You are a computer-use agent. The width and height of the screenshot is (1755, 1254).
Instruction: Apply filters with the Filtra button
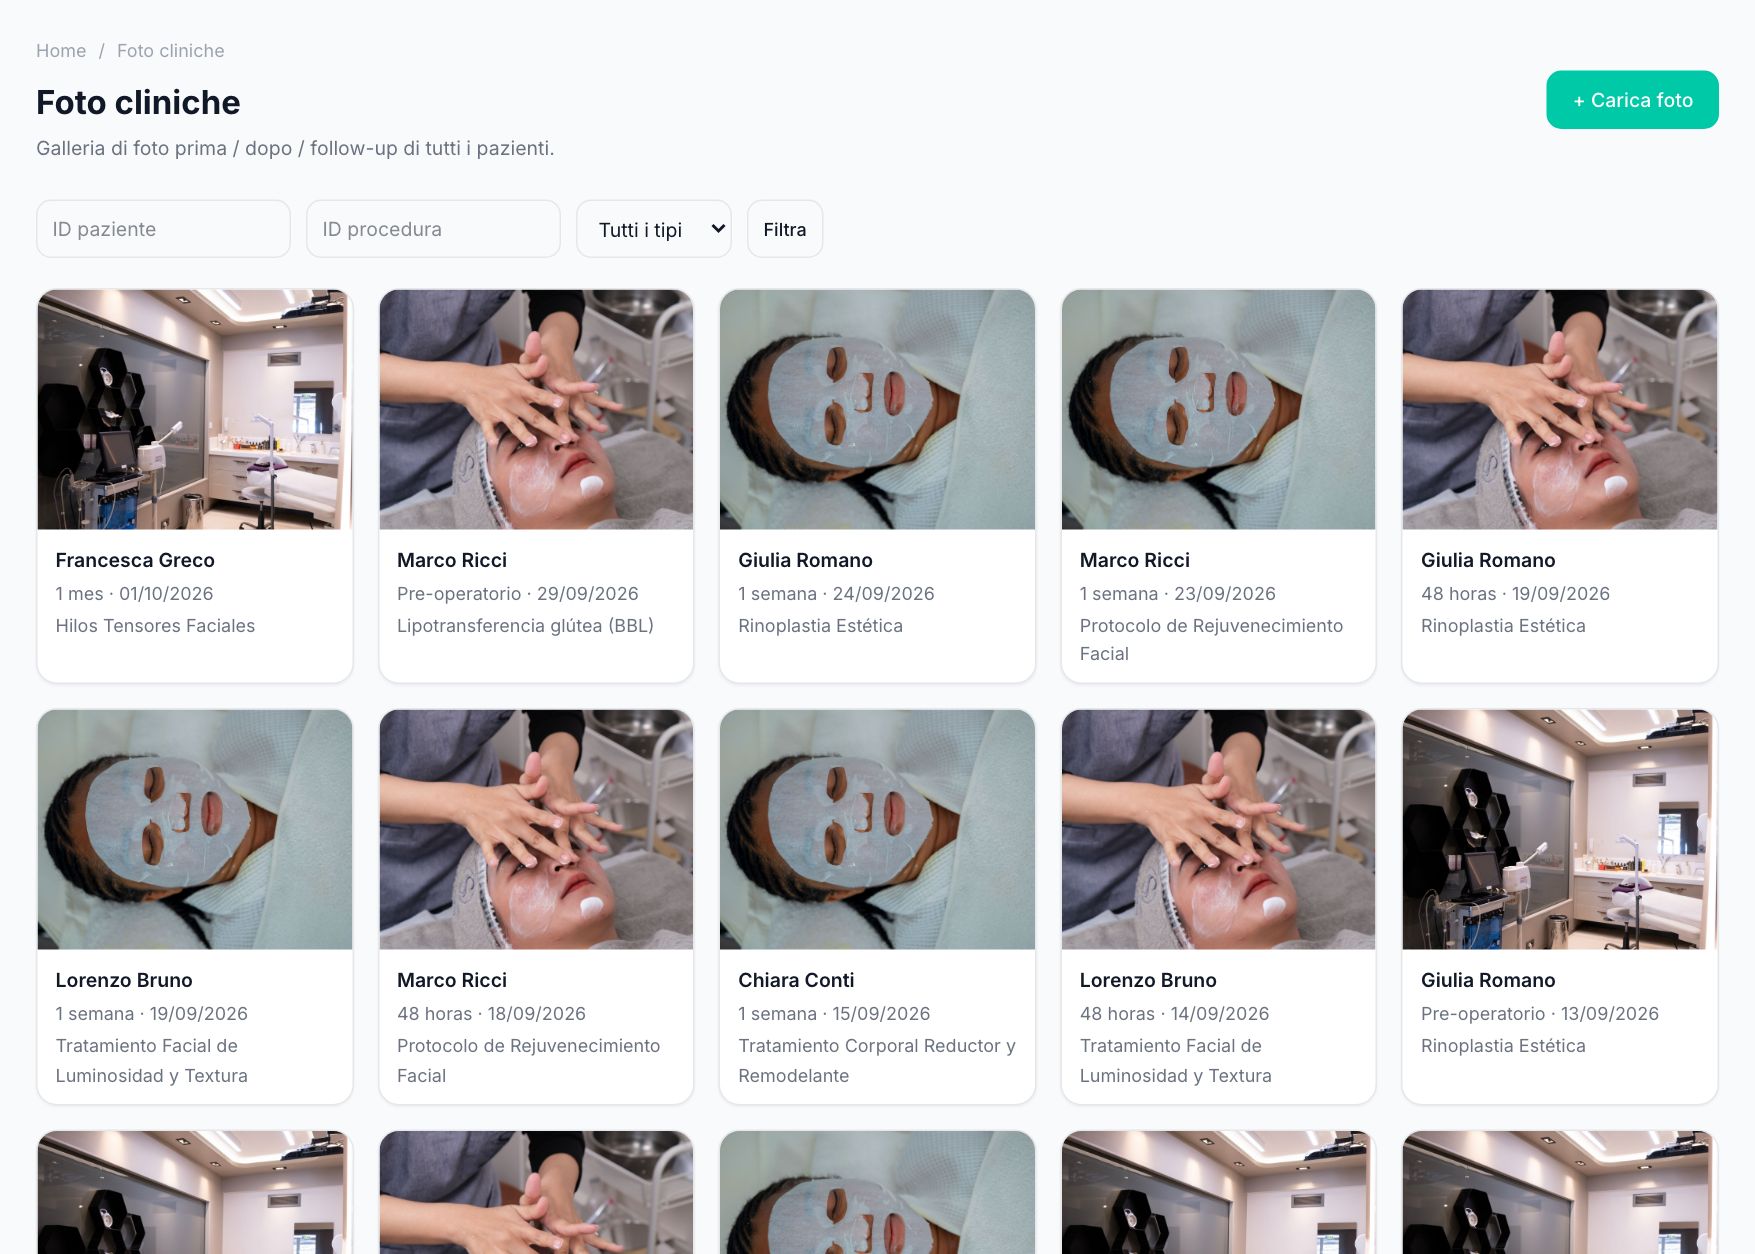(785, 229)
